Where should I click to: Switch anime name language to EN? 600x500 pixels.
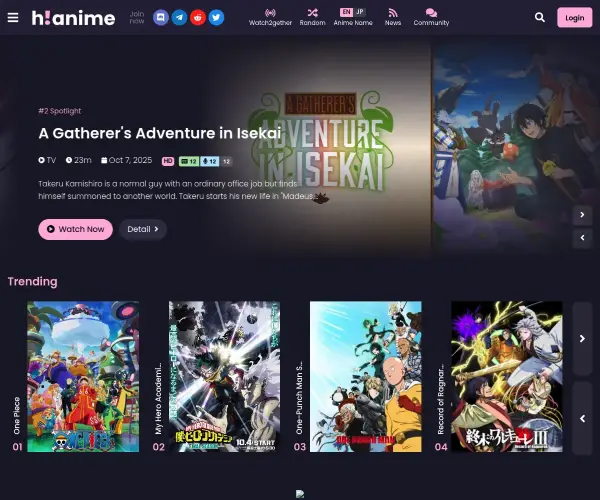pyautogui.click(x=346, y=12)
